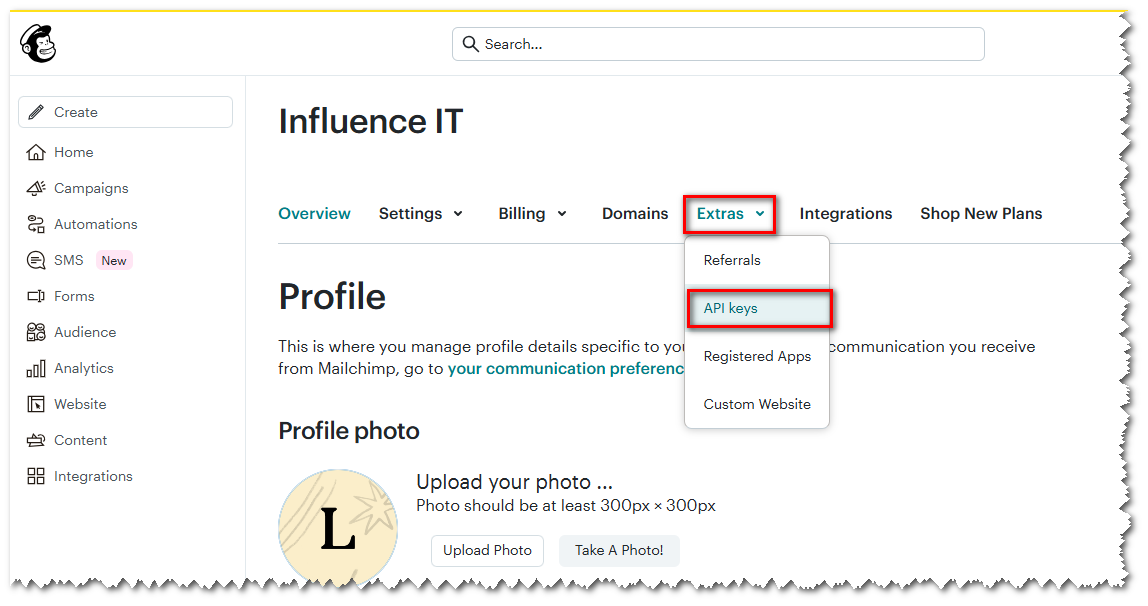Open Website in the sidebar
This screenshot has width=1148, height=606.
coord(81,404)
